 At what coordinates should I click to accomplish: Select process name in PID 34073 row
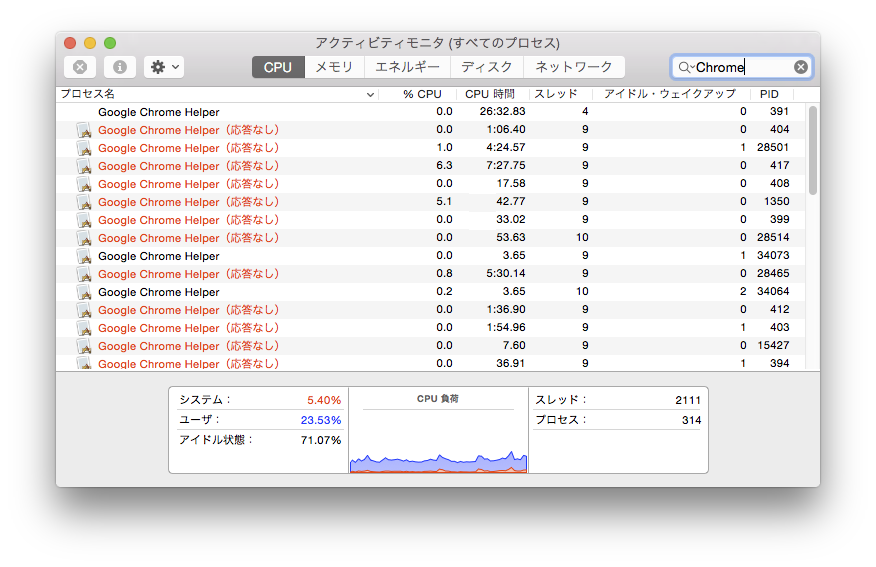pos(159,256)
